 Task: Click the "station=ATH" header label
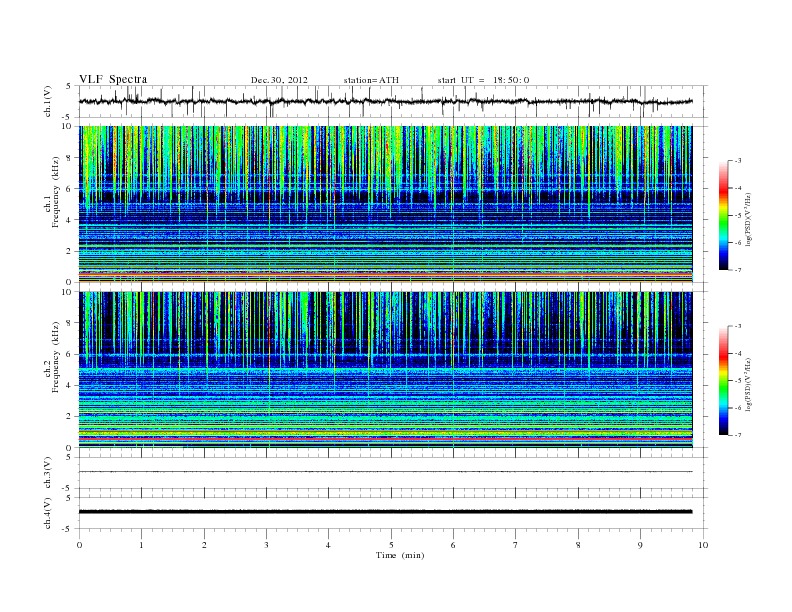click(x=371, y=80)
